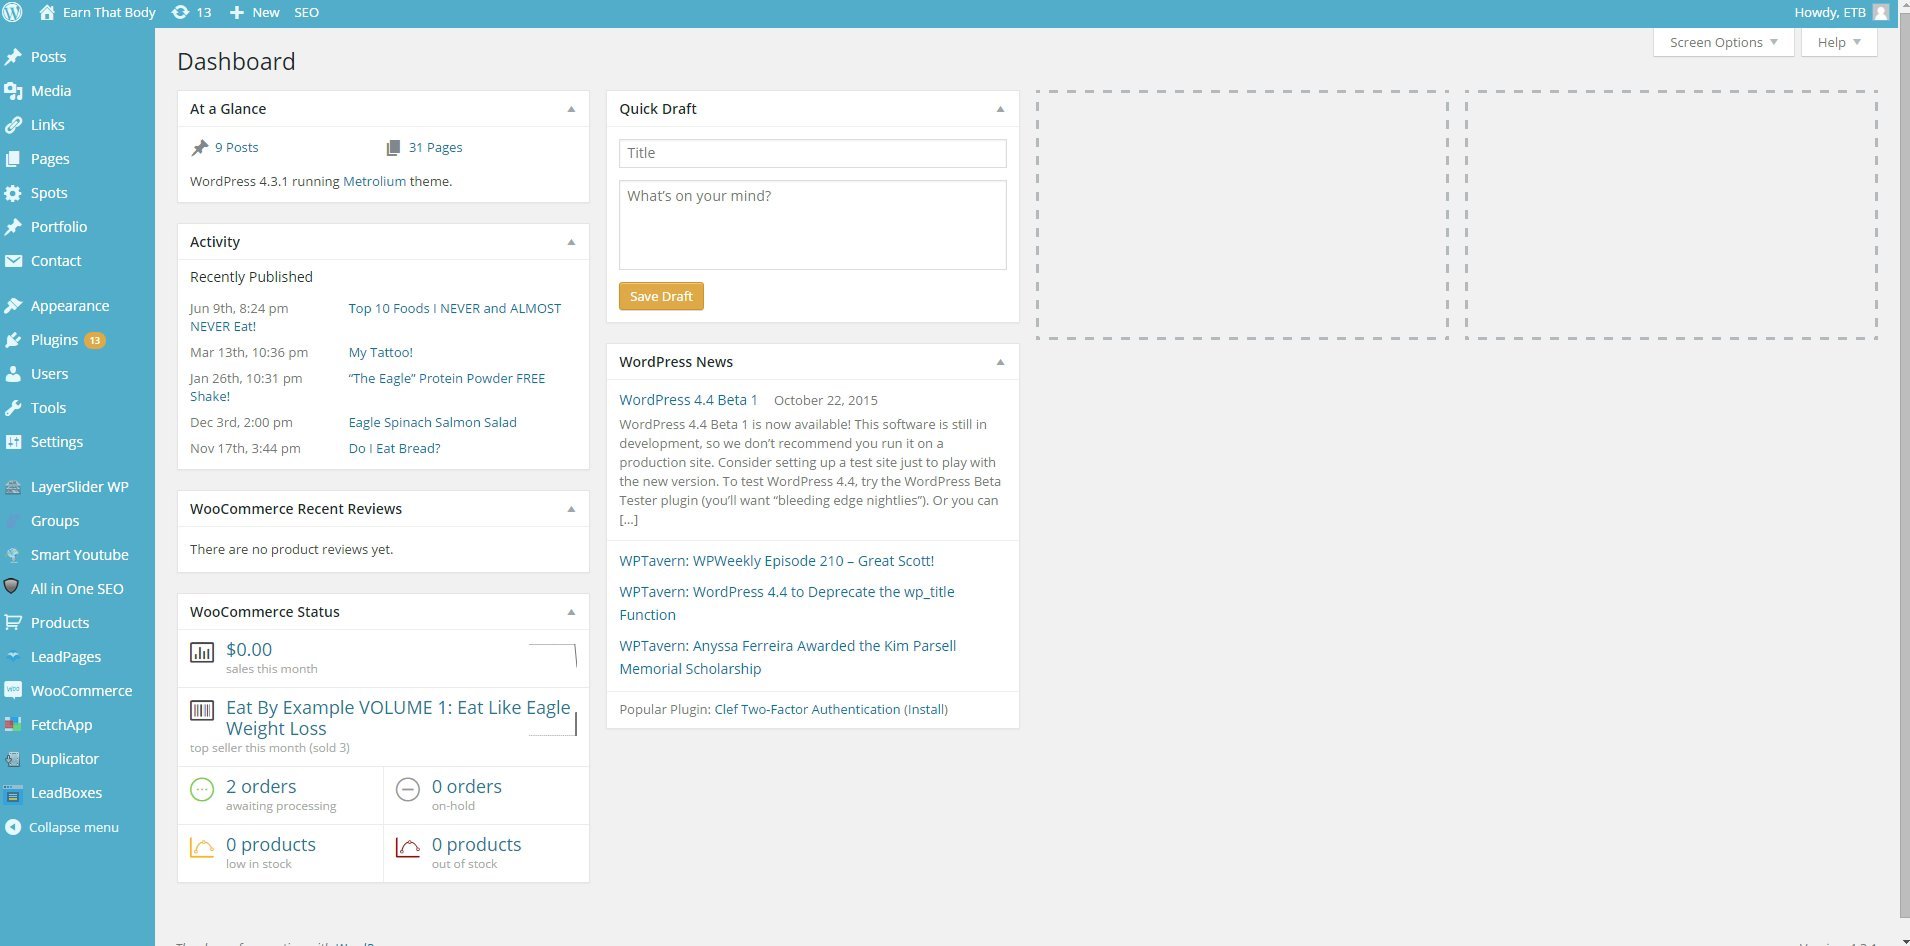Open the WordPress 4.4 Beta 1 news link
1910x946 pixels.
click(x=688, y=400)
